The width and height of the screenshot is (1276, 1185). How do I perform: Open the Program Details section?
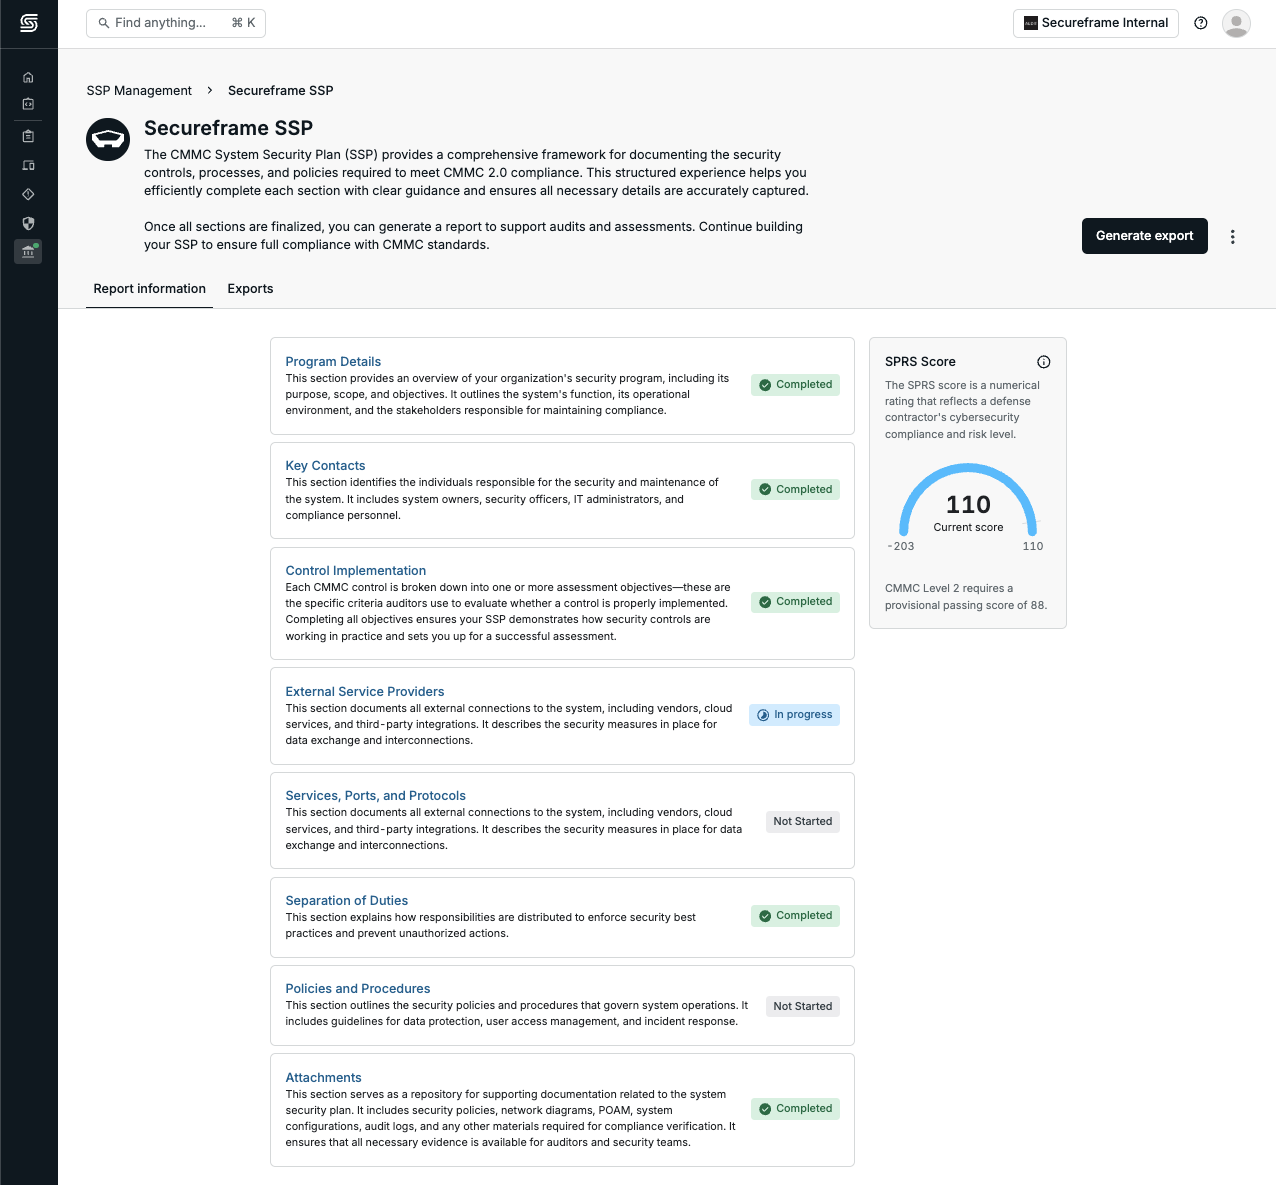[x=333, y=361]
